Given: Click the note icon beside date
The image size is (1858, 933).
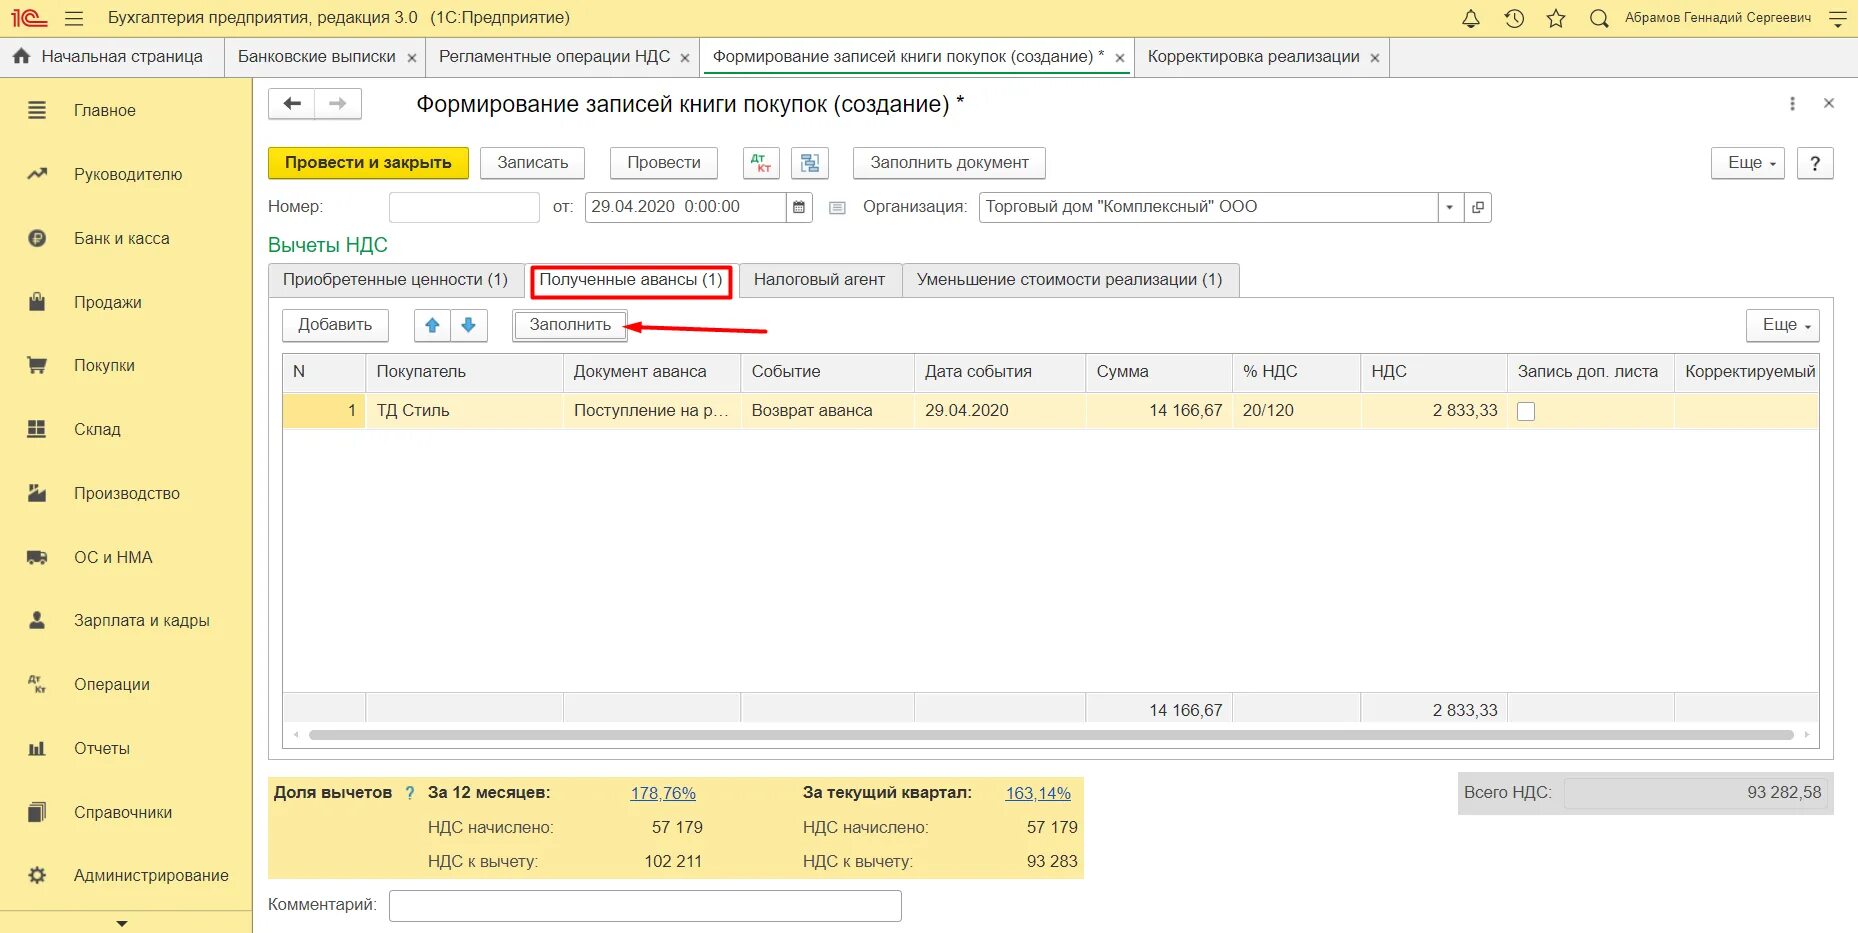Looking at the screenshot, I should tap(838, 208).
